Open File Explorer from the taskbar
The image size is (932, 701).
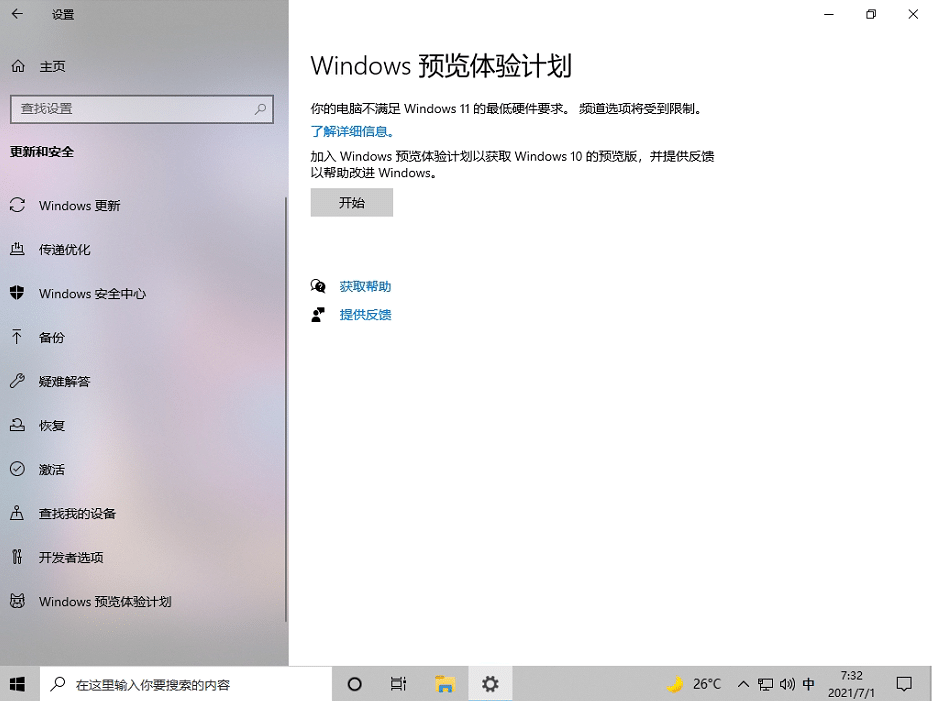(445, 684)
